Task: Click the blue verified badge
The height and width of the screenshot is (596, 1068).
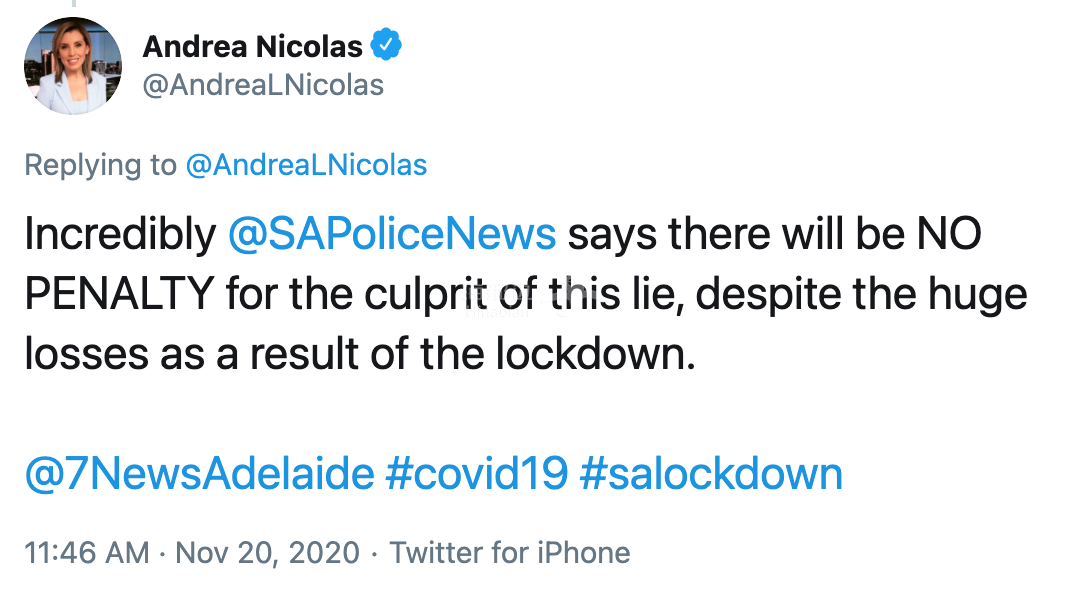Action: [386, 45]
